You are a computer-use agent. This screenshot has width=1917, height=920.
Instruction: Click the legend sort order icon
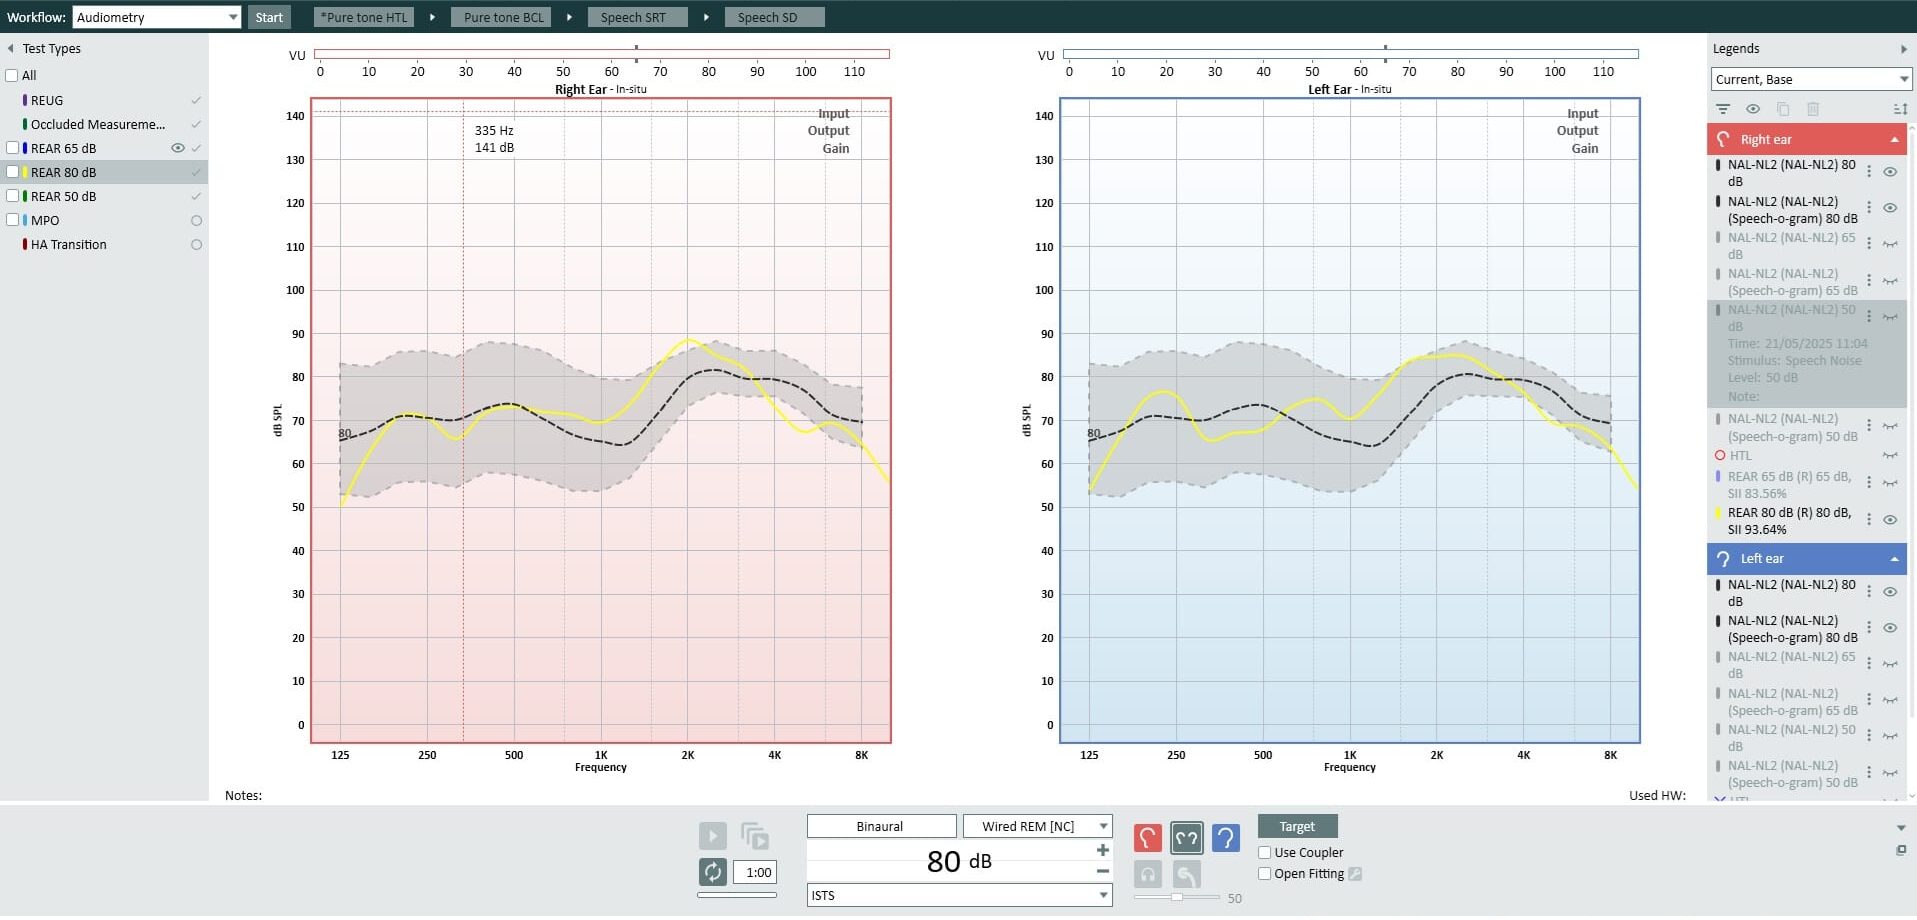pyautogui.click(x=1899, y=109)
